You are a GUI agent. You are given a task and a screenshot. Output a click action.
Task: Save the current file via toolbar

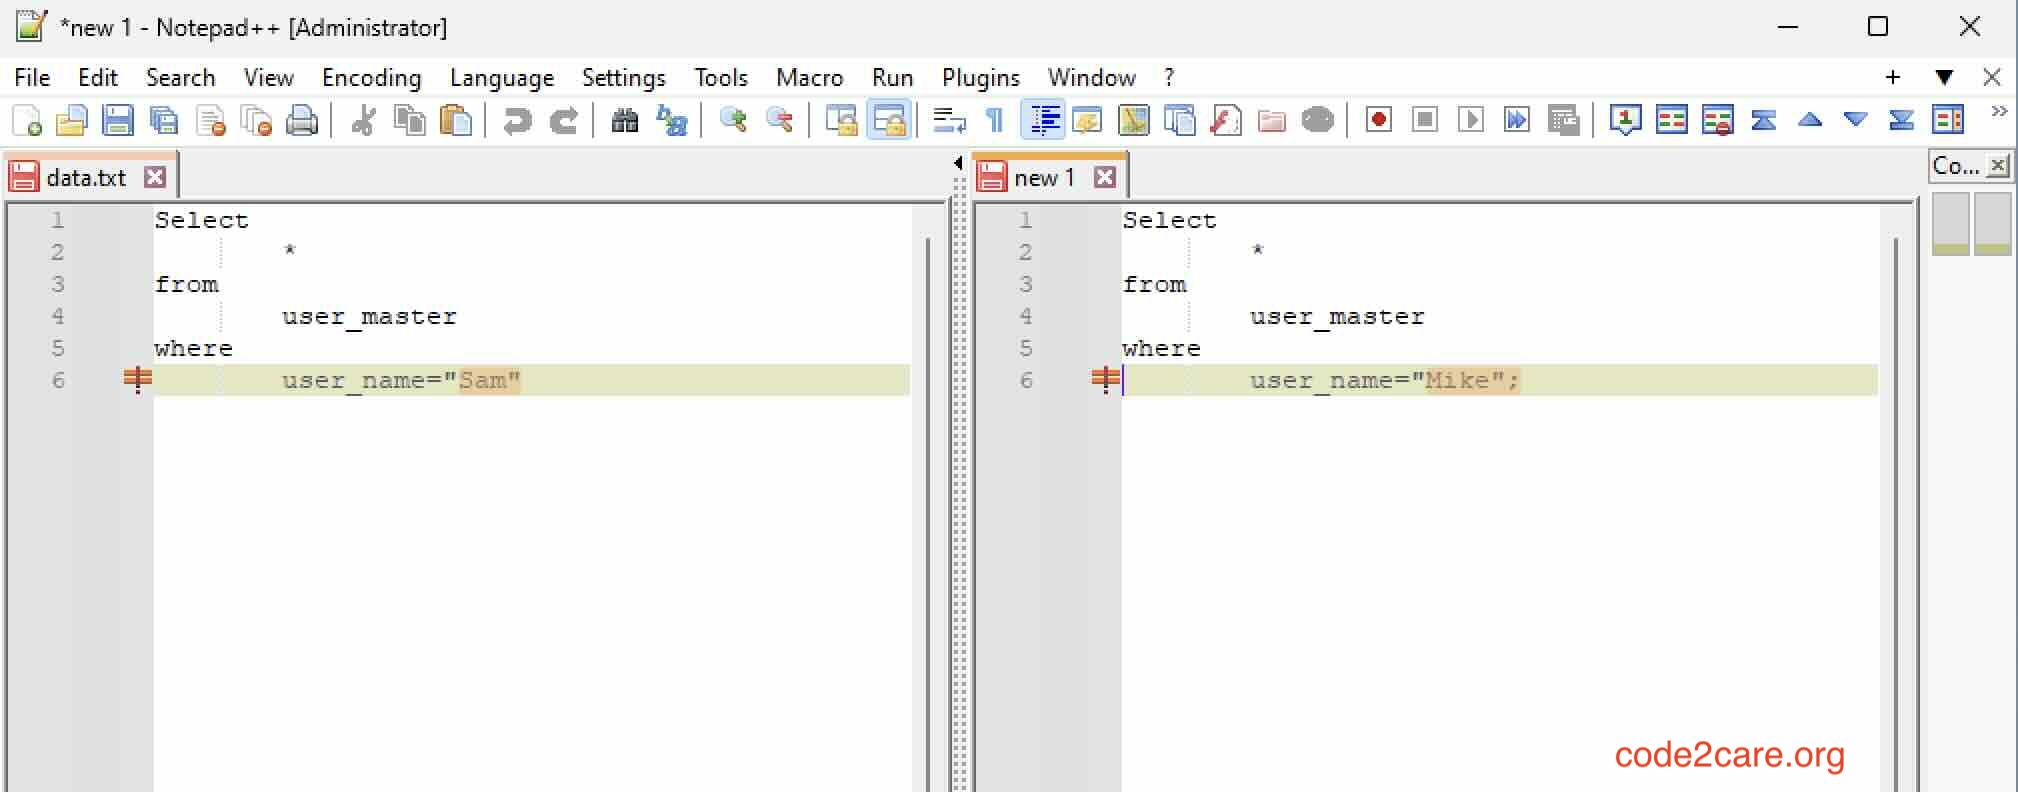click(x=118, y=121)
